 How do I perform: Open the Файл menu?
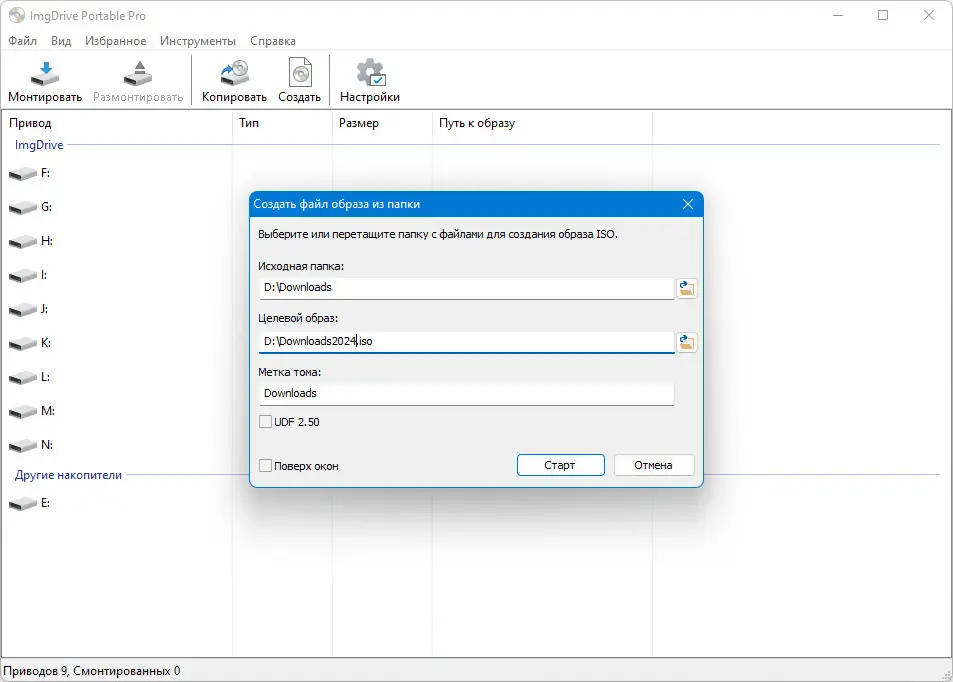22,41
